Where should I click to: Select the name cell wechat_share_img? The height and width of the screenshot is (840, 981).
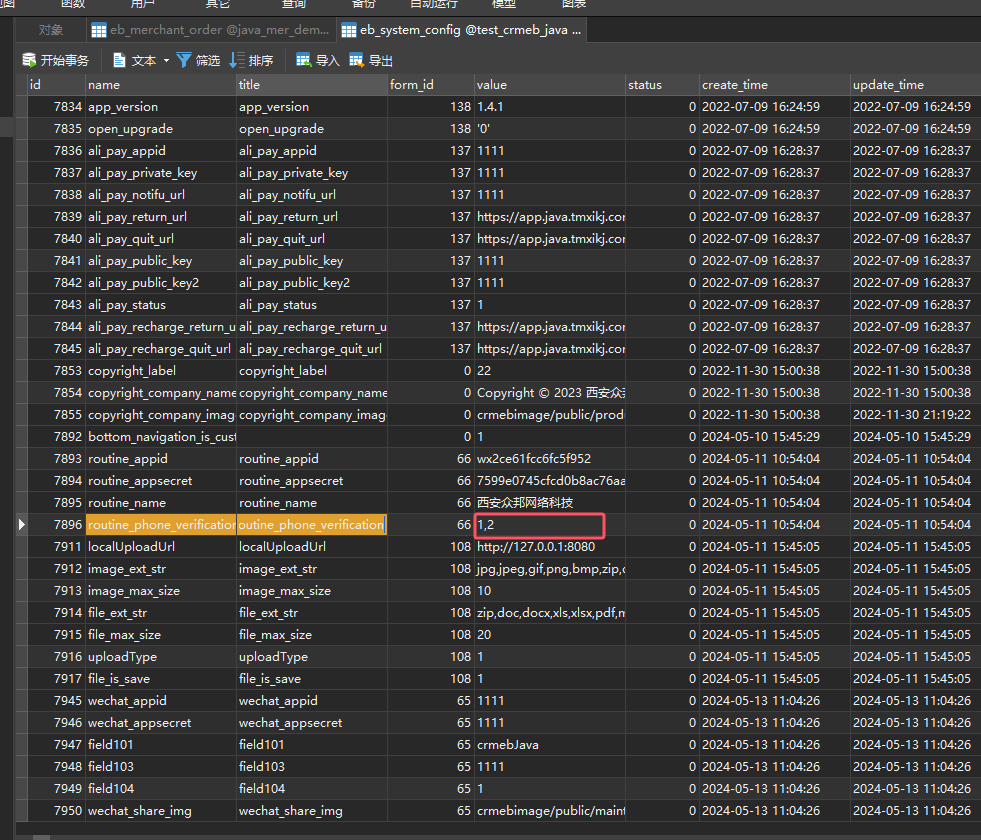(161, 811)
